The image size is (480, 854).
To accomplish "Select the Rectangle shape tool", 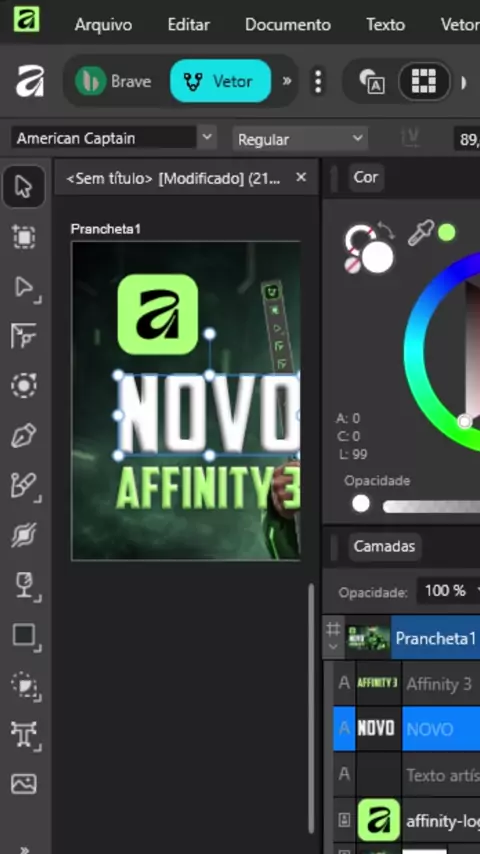I will (x=25, y=636).
